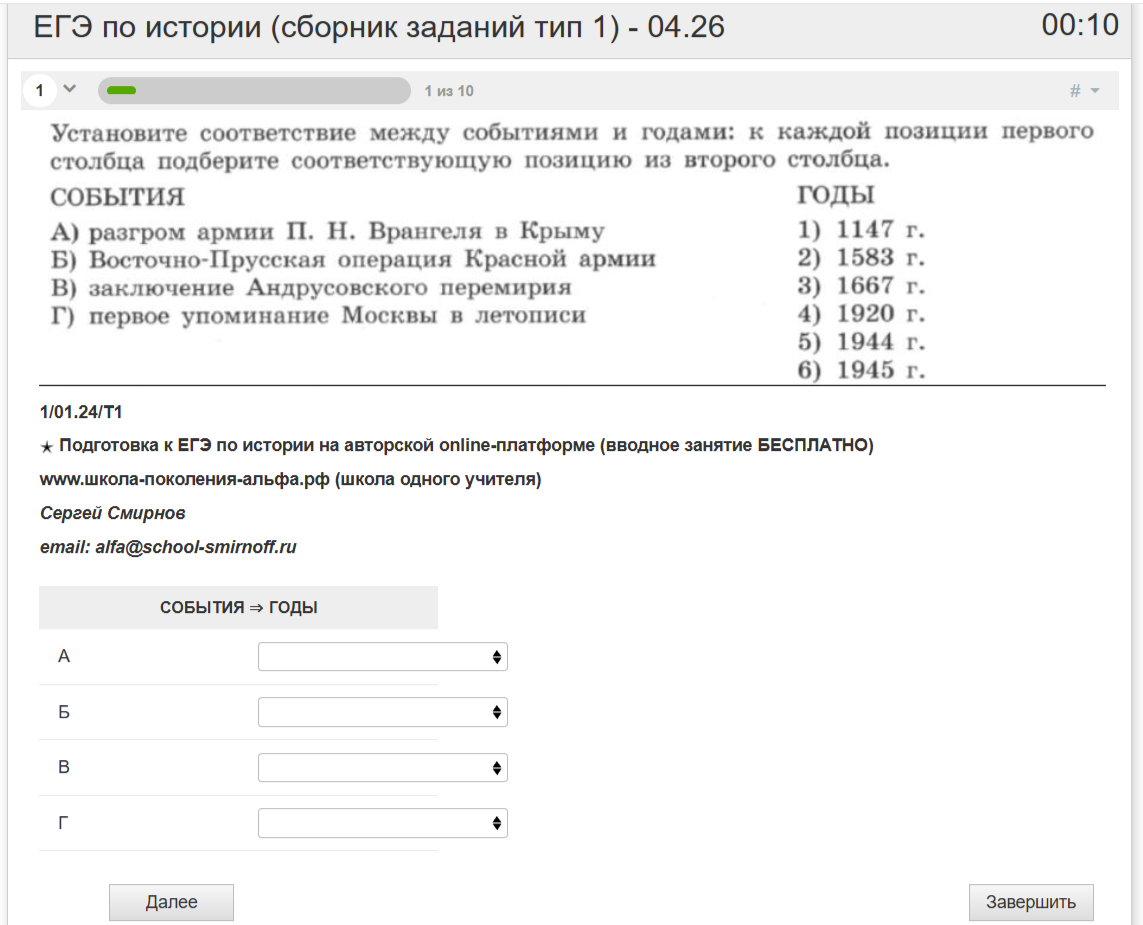Click the www.школа-поколения-альфа.рф website address
The width and height of the screenshot is (1143, 925).
pyautogui.click(x=184, y=479)
